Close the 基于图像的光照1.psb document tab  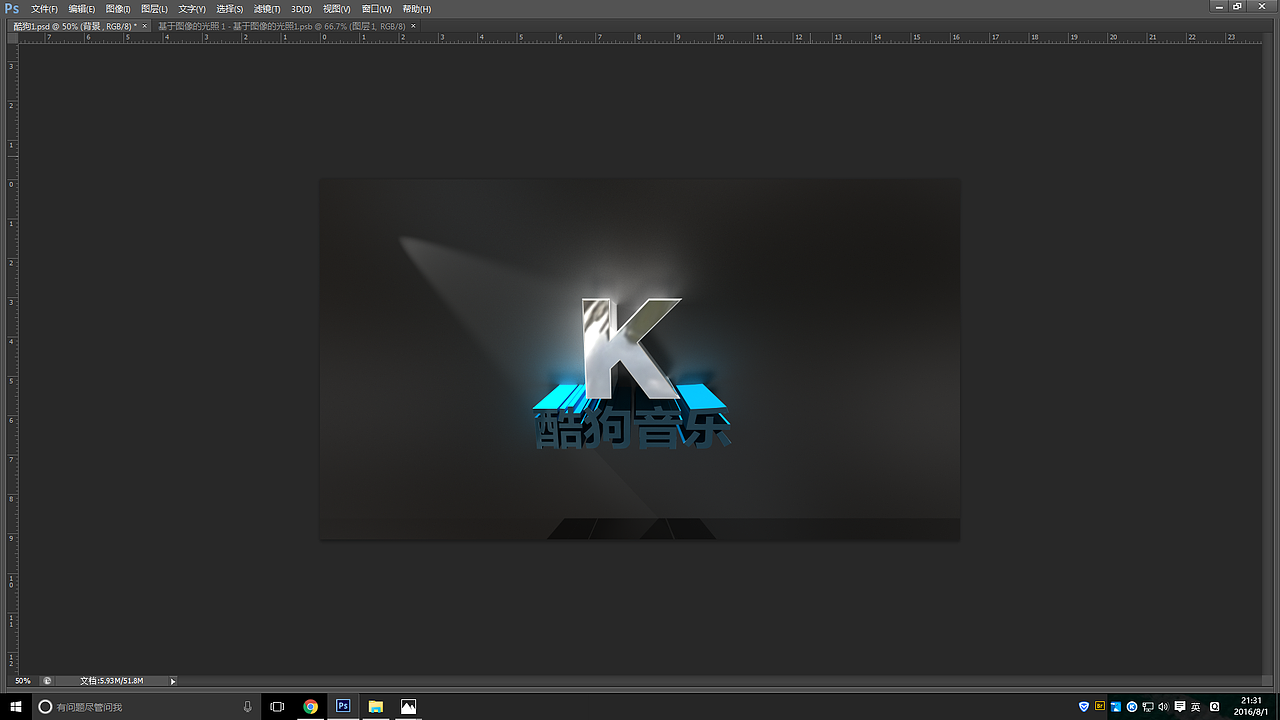click(413, 25)
